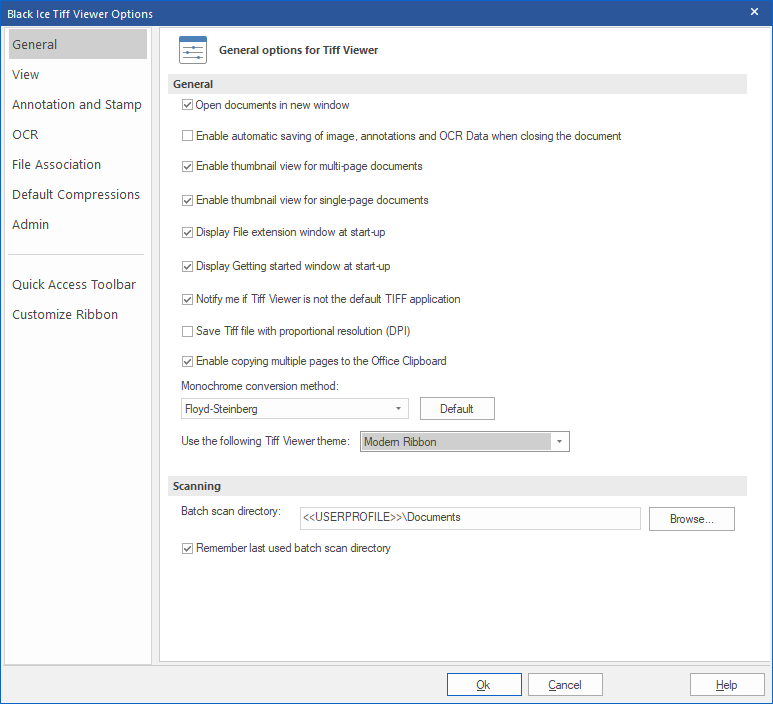The height and width of the screenshot is (704, 773).
Task: Click the Batch scan directory field
Action: click(469, 518)
